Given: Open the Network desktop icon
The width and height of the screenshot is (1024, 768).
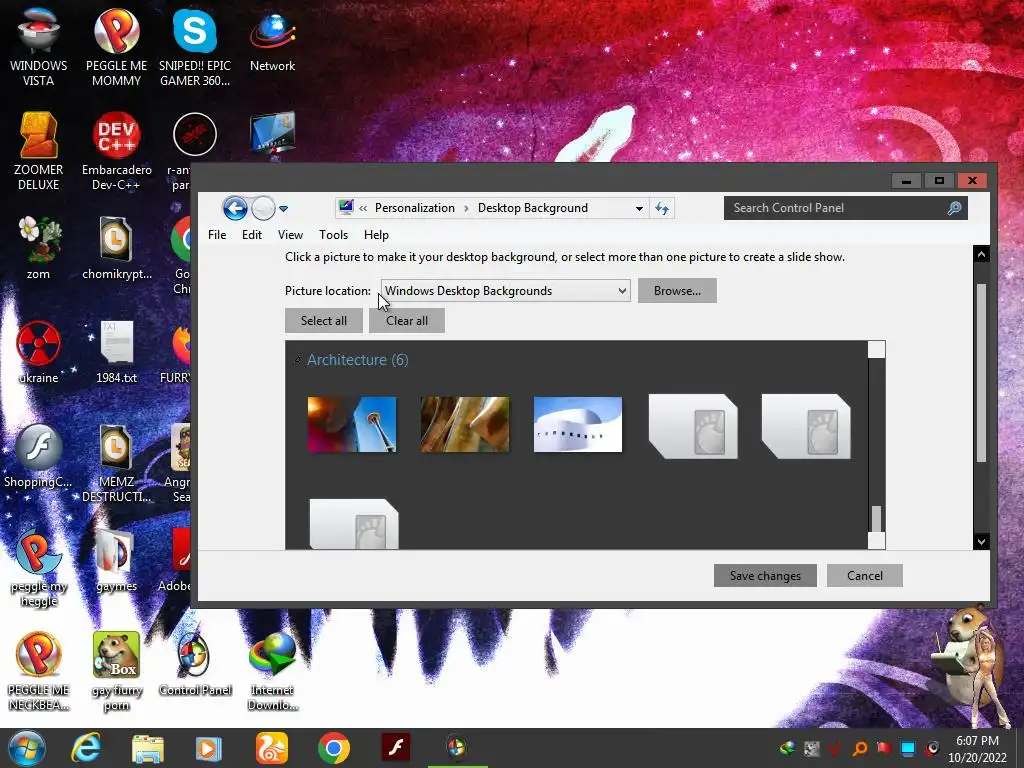Looking at the screenshot, I should [272, 40].
